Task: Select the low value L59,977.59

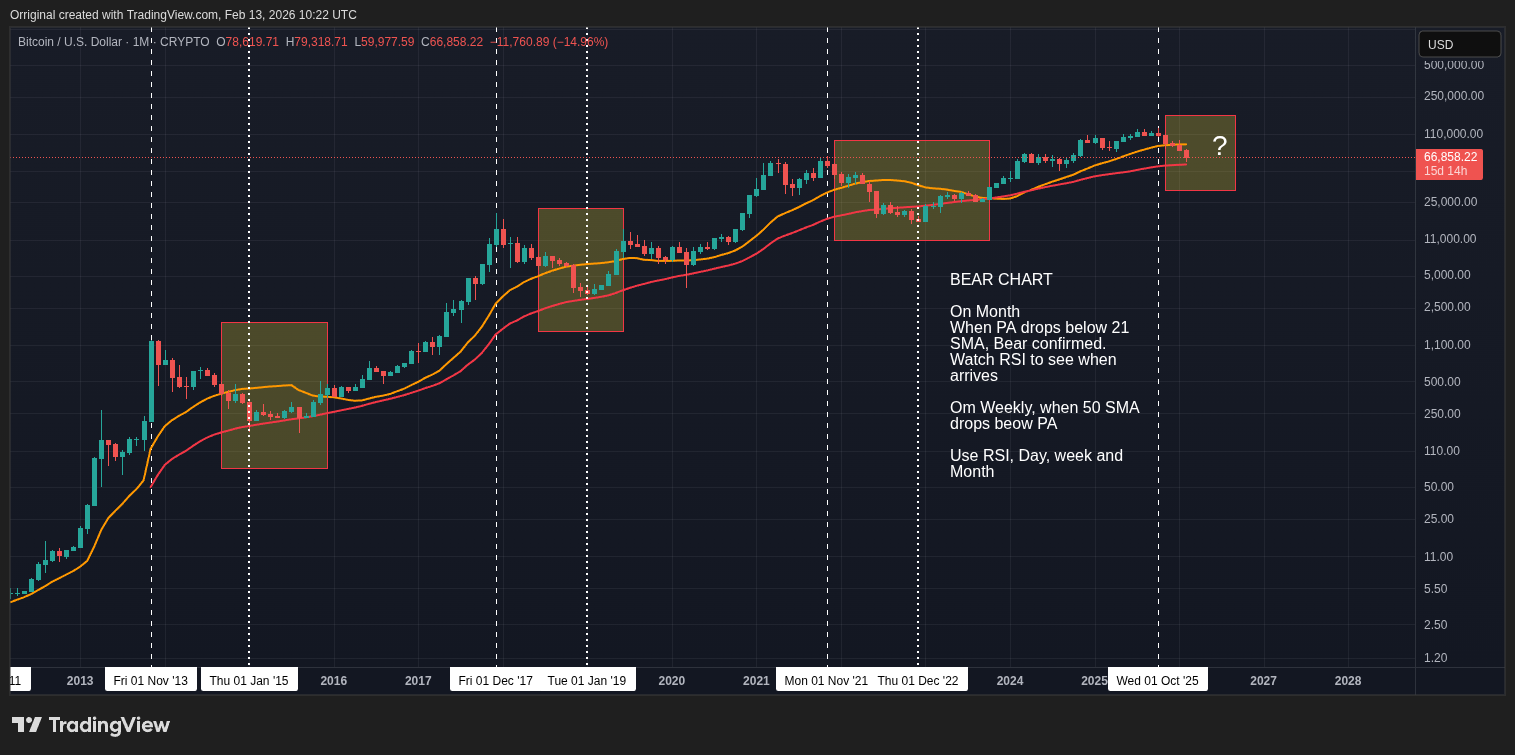Action: (x=384, y=42)
